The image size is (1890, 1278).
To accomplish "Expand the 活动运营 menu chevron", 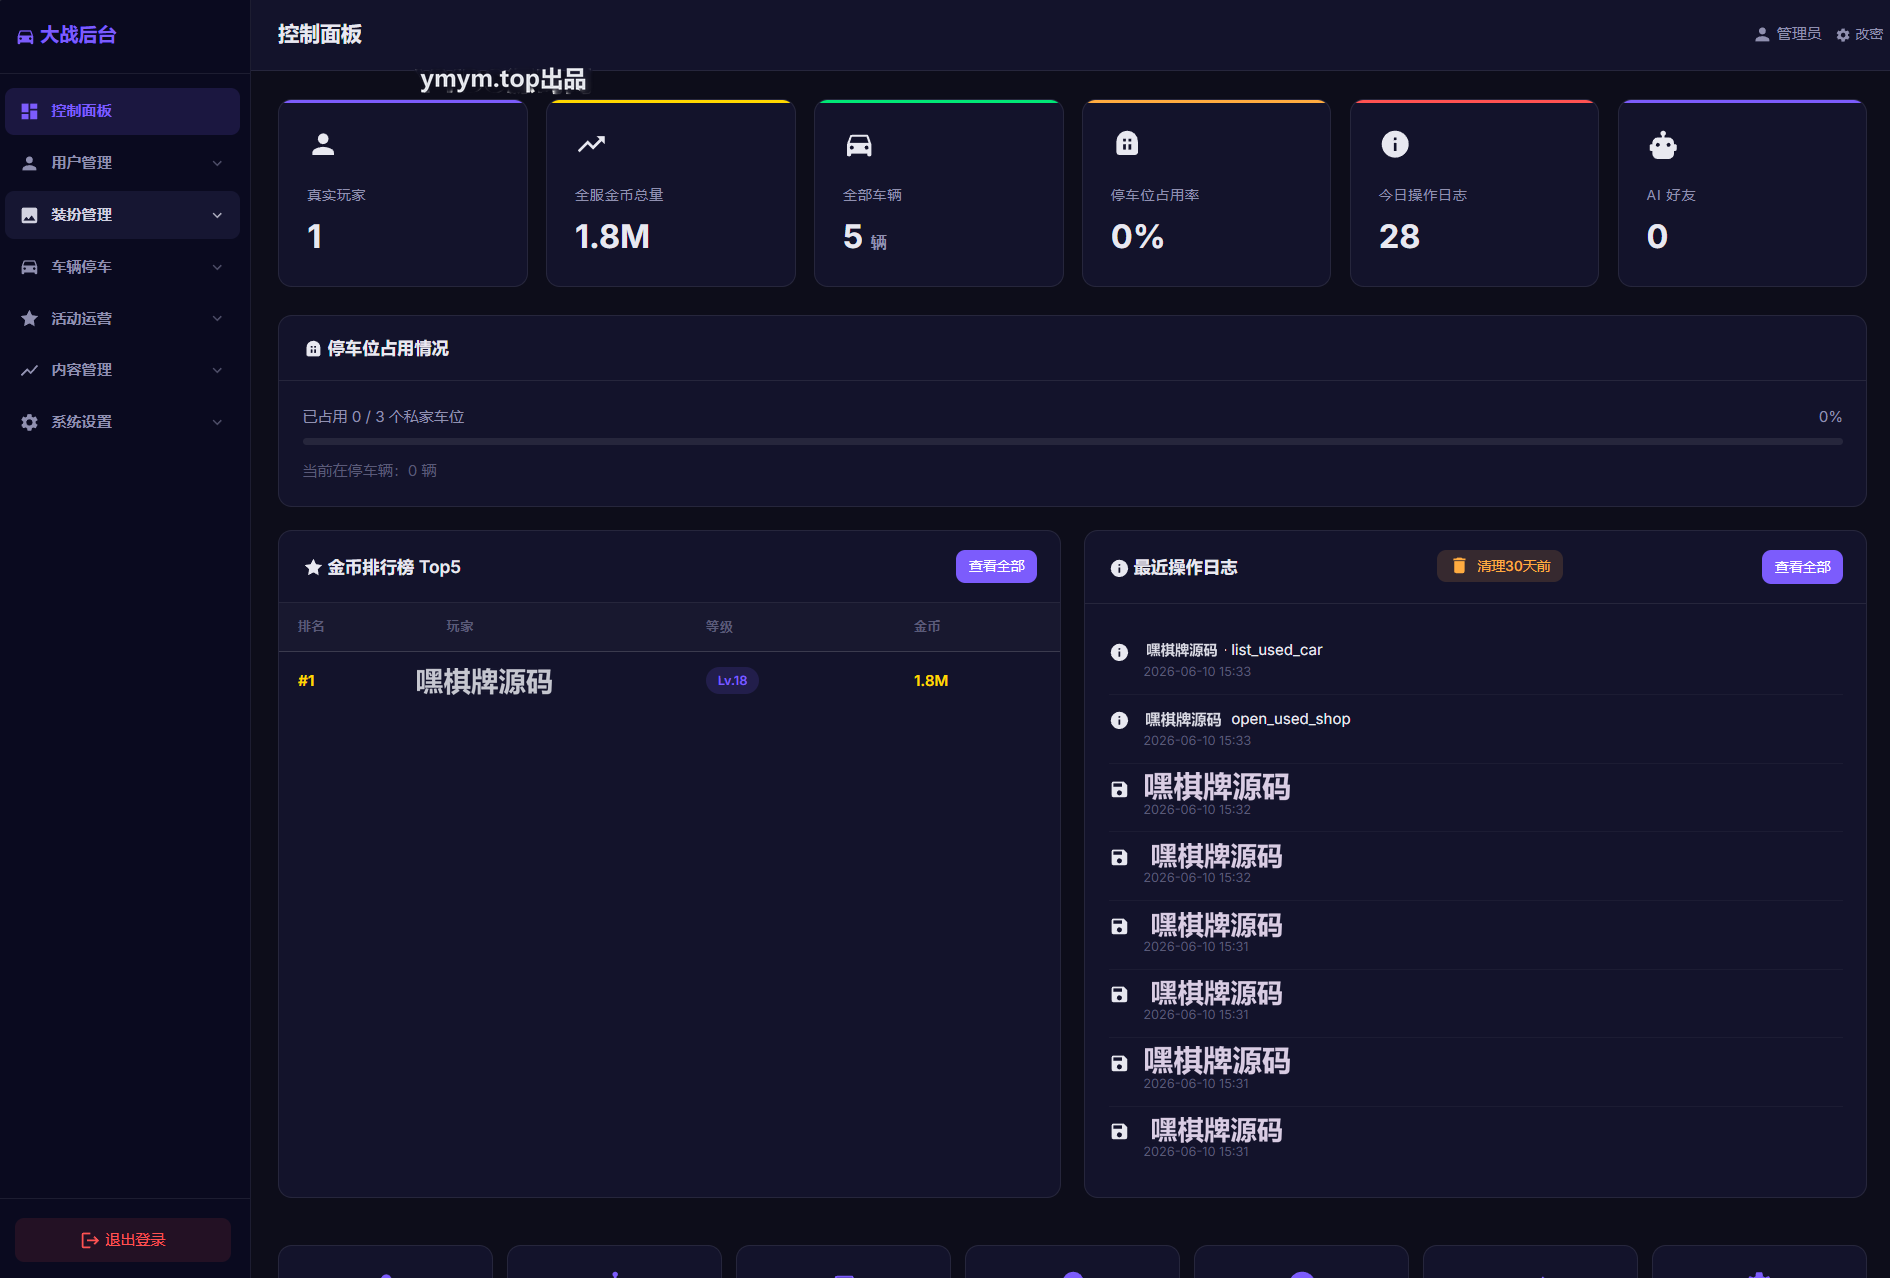I will (x=217, y=318).
